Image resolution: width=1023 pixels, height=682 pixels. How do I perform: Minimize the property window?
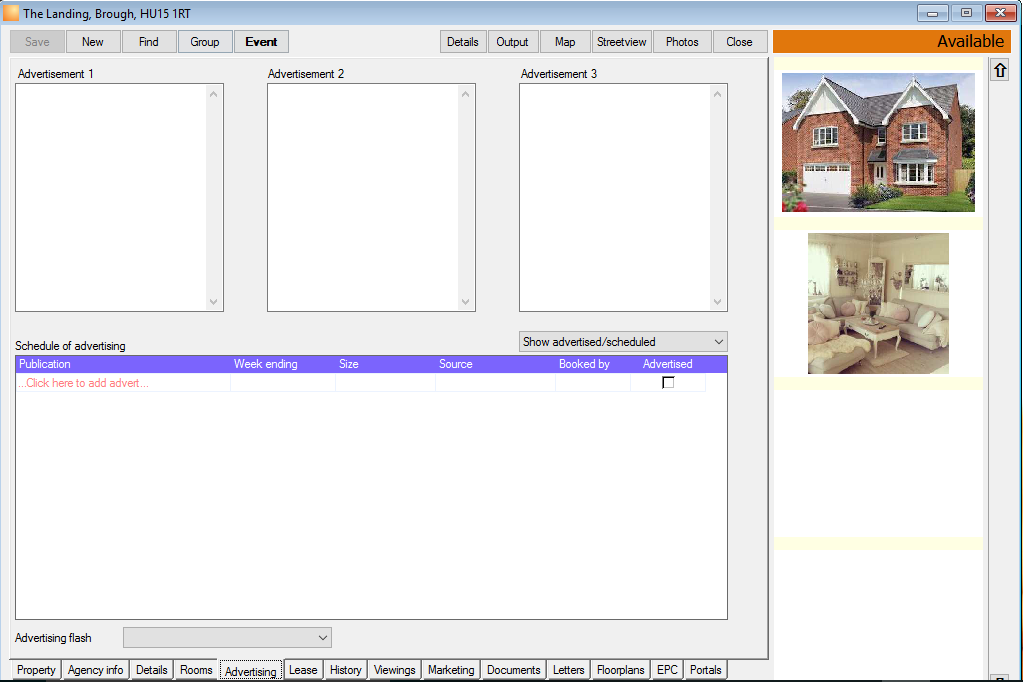[933, 13]
